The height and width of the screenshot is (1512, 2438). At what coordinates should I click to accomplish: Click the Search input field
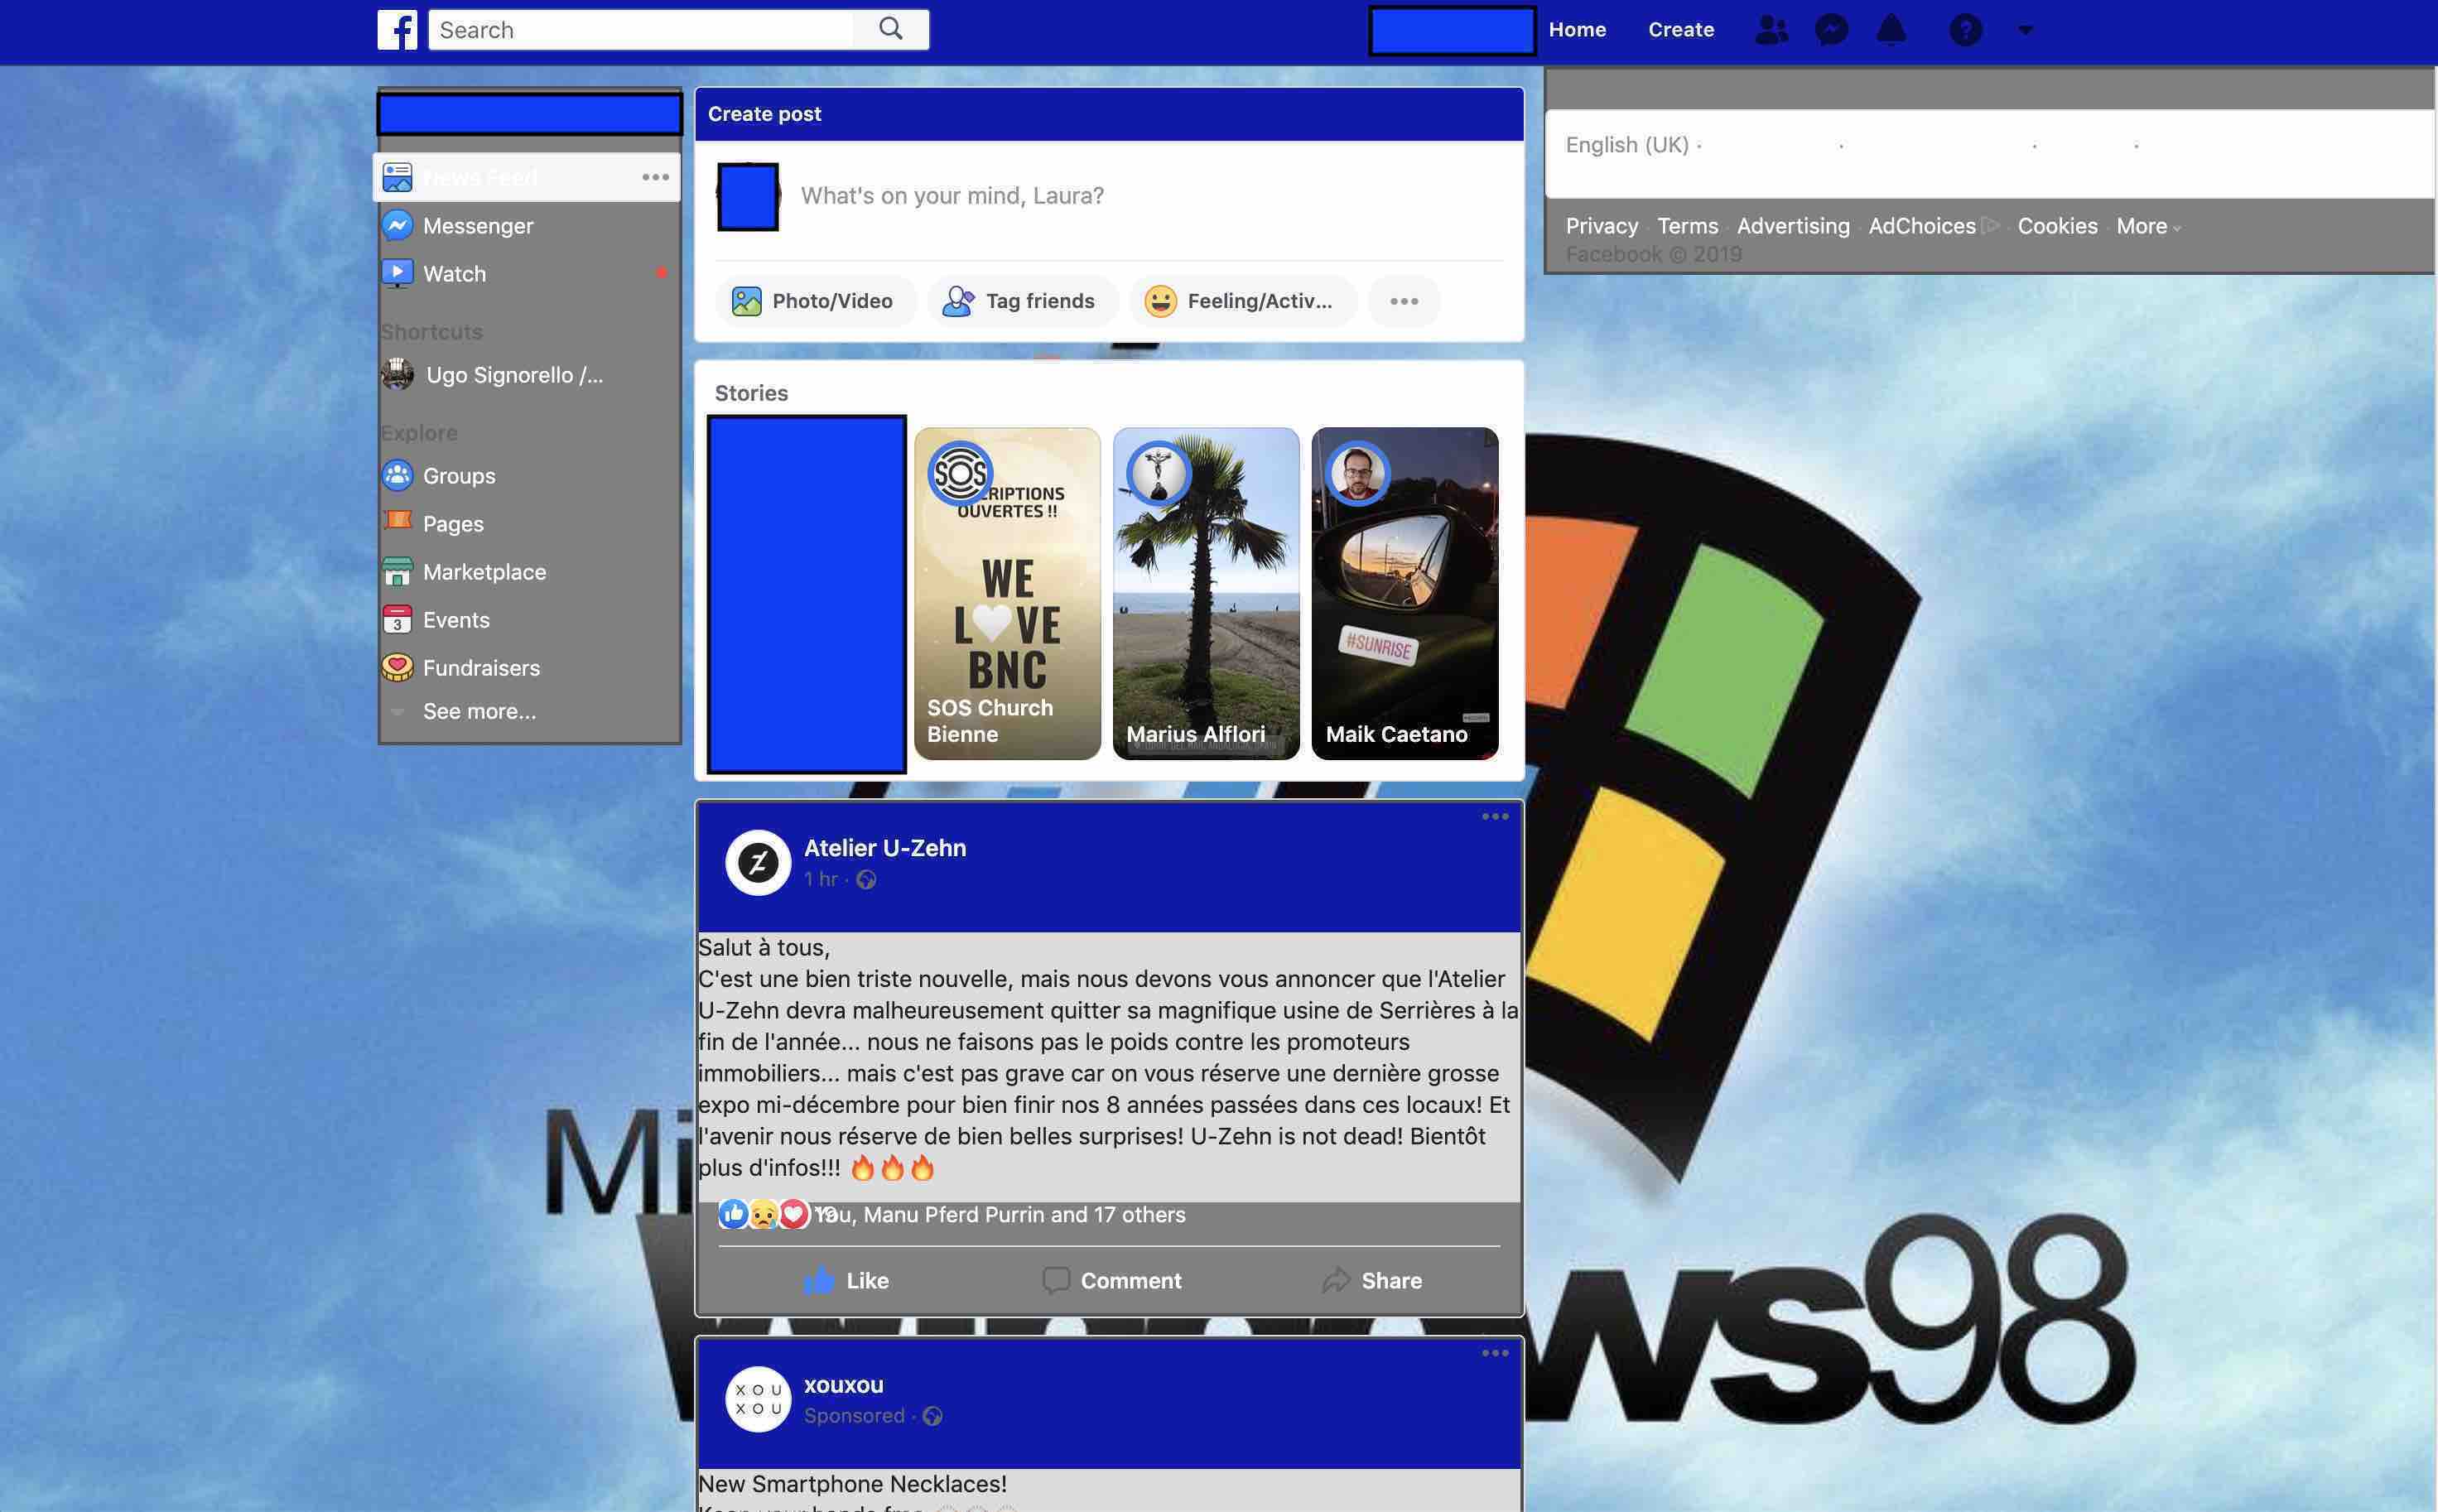point(641,30)
